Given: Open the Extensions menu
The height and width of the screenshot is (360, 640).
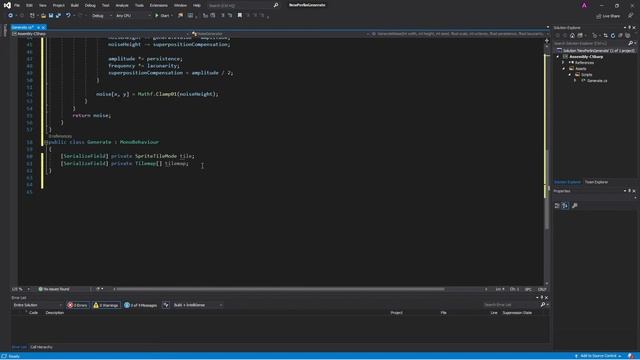Looking at the screenshot, I should click(158, 5).
